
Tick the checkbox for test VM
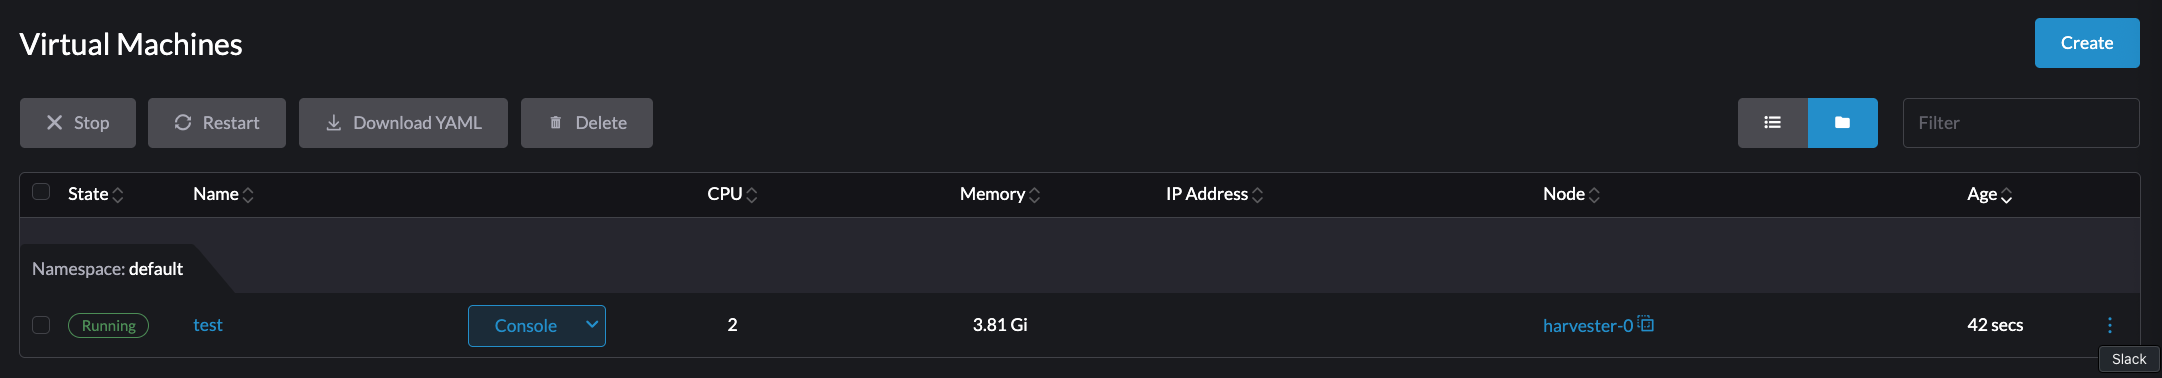click(41, 325)
